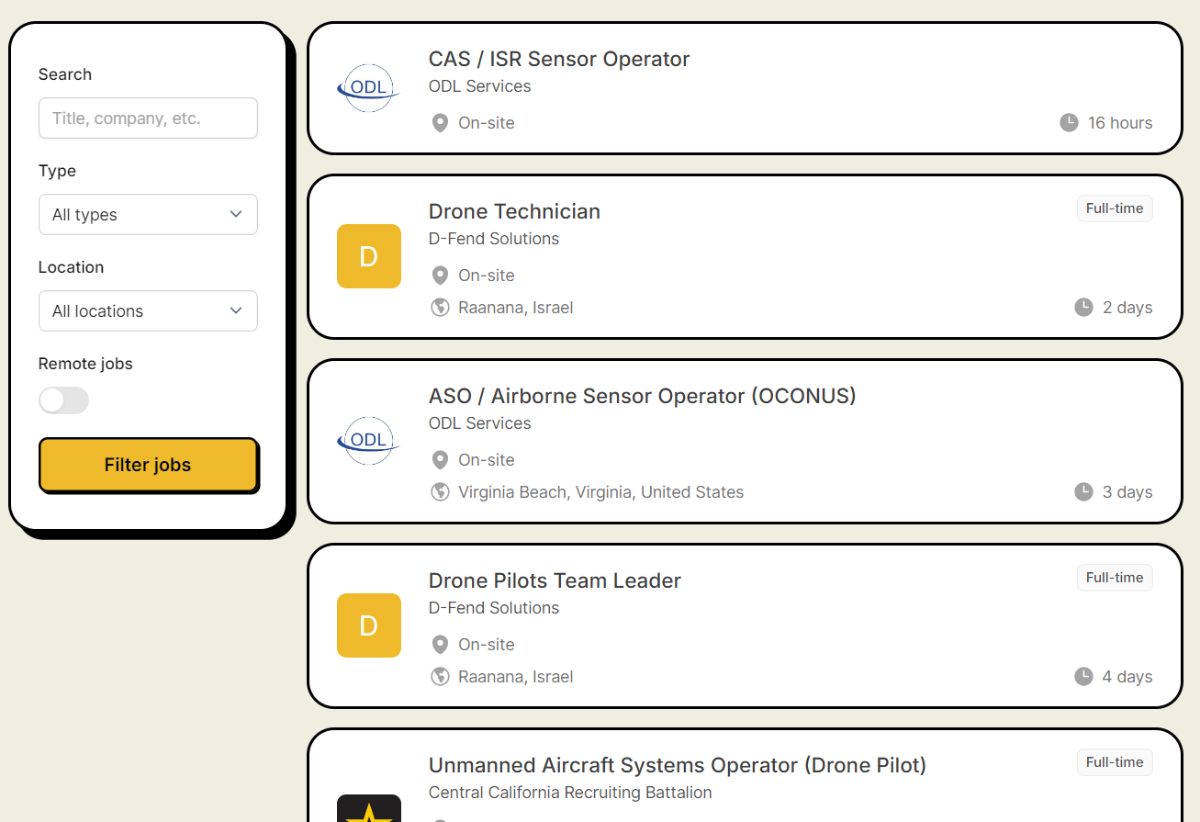Click the D-Fend logo on Drone Technician card
This screenshot has height=822, width=1200.
[369, 256]
